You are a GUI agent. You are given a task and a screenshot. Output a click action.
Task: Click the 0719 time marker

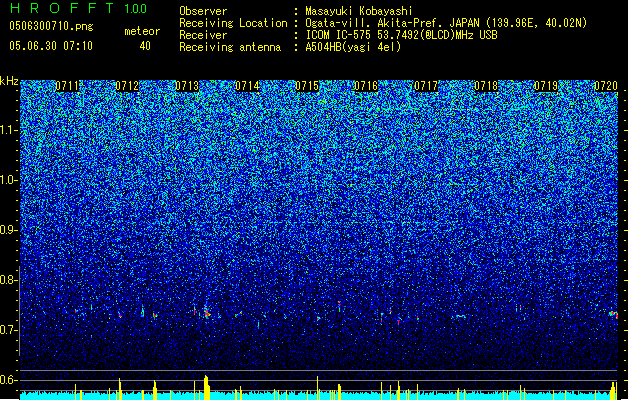click(x=546, y=86)
